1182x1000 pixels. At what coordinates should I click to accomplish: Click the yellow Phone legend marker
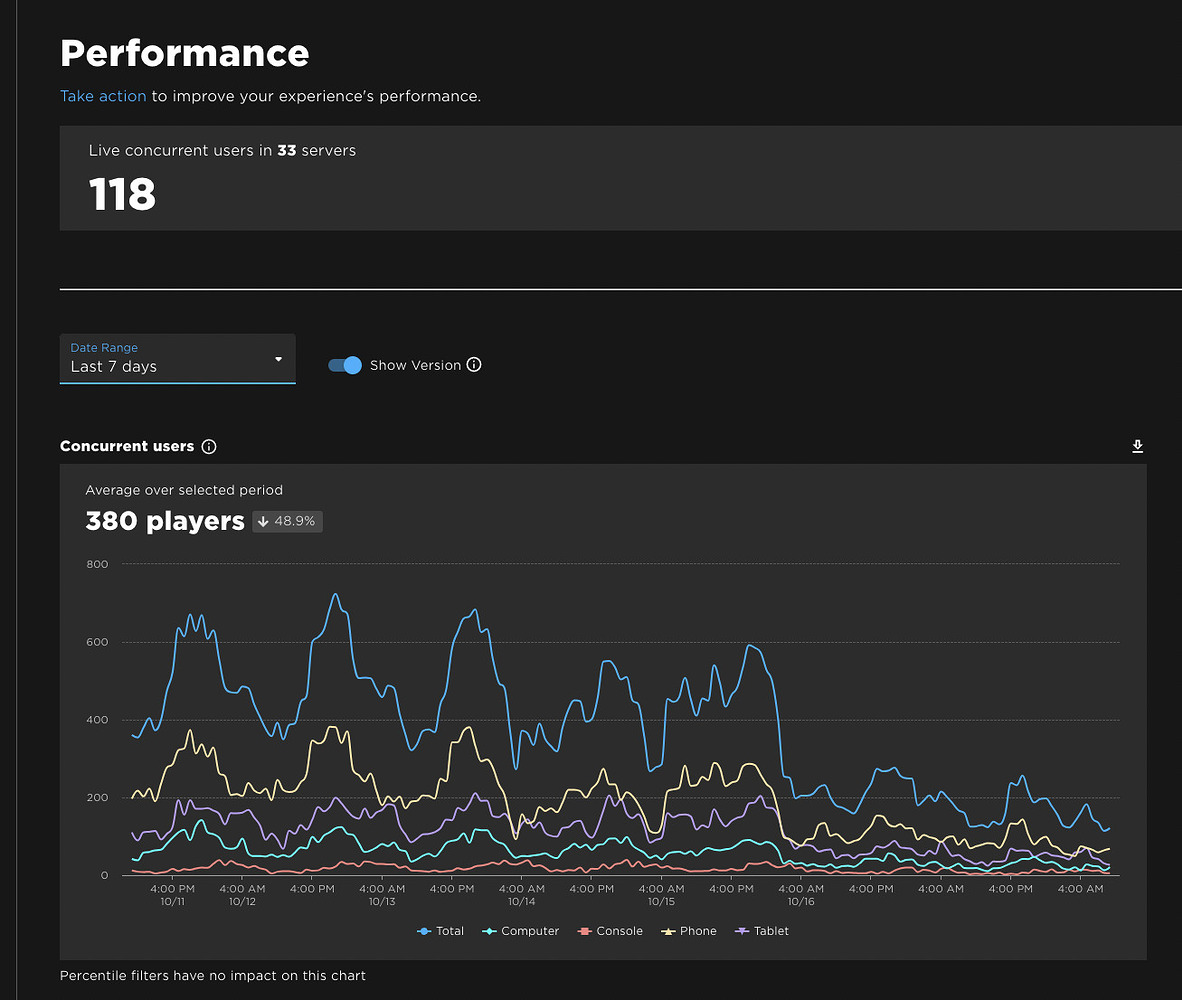point(666,930)
